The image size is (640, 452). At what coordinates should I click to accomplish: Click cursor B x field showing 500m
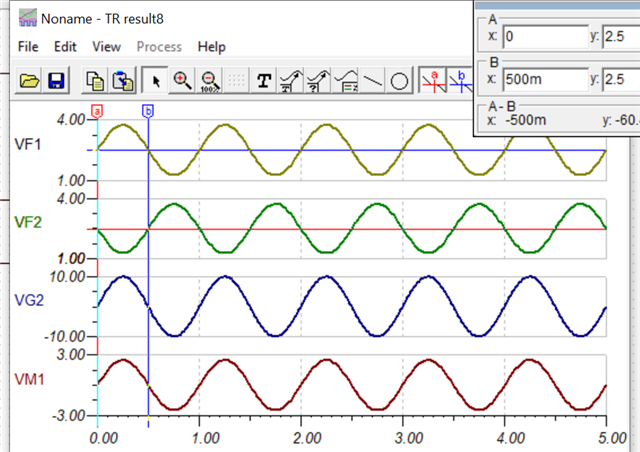(545, 79)
